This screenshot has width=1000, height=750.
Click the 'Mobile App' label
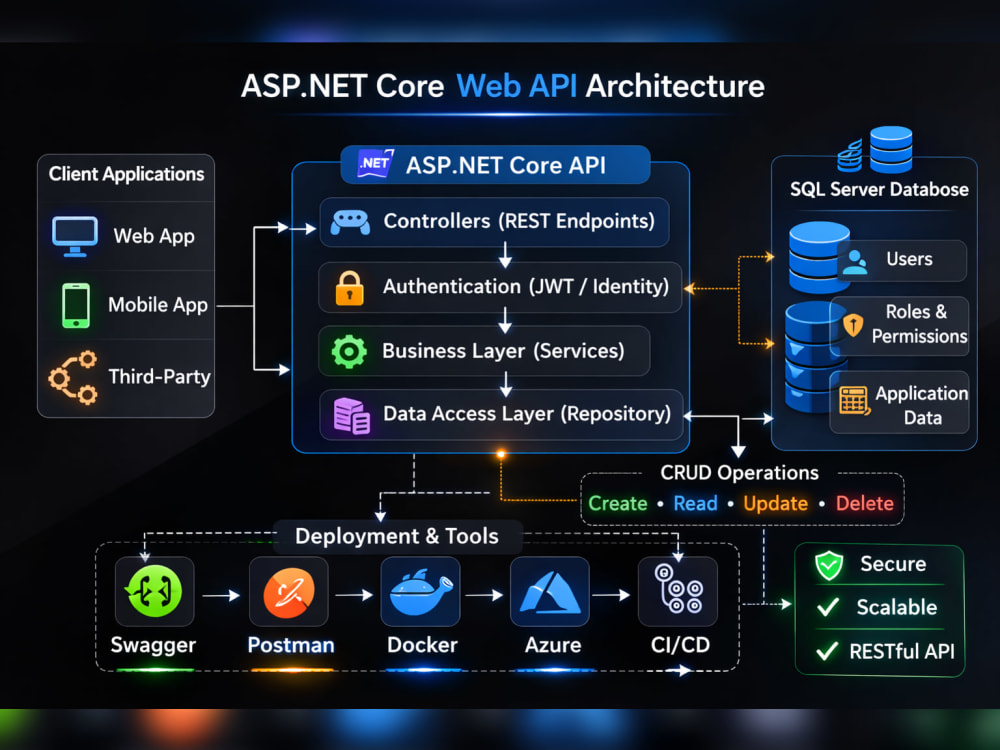pos(158,305)
